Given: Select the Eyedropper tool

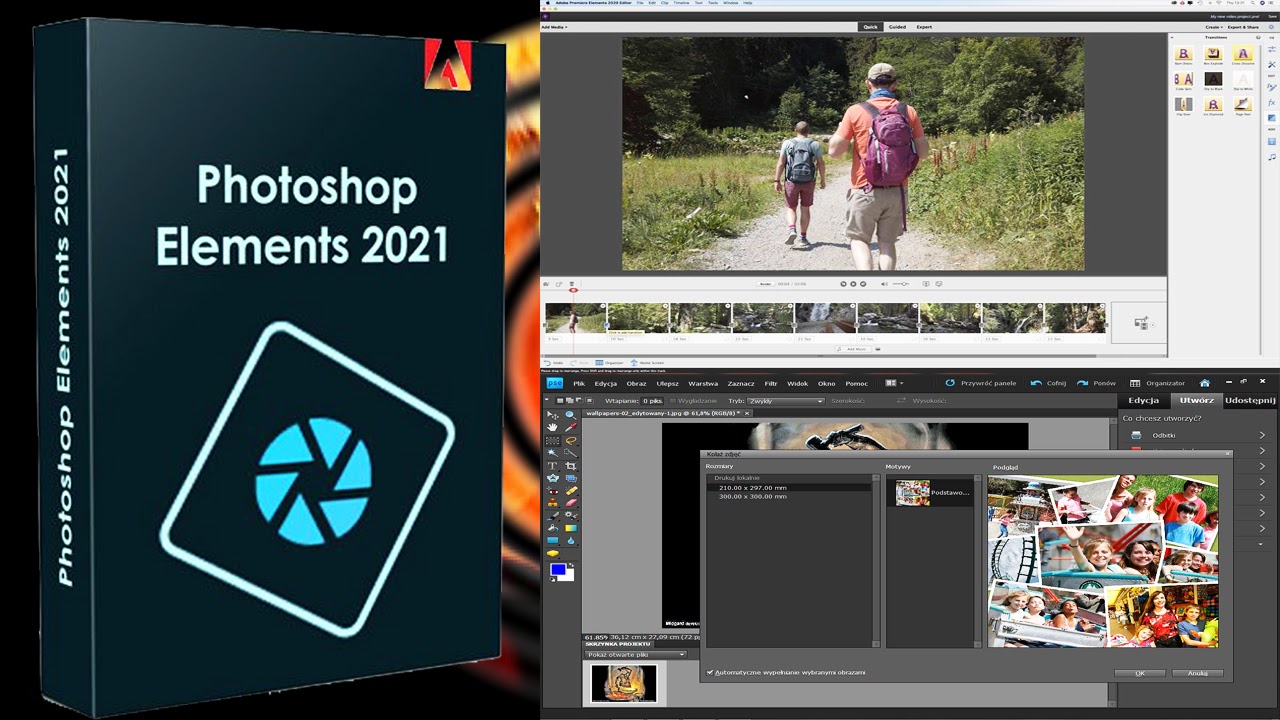Looking at the screenshot, I should (x=571, y=427).
